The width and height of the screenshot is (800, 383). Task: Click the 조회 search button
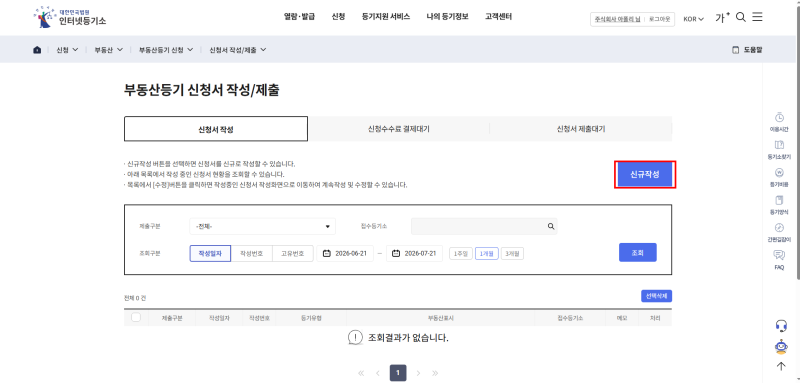[638, 252]
